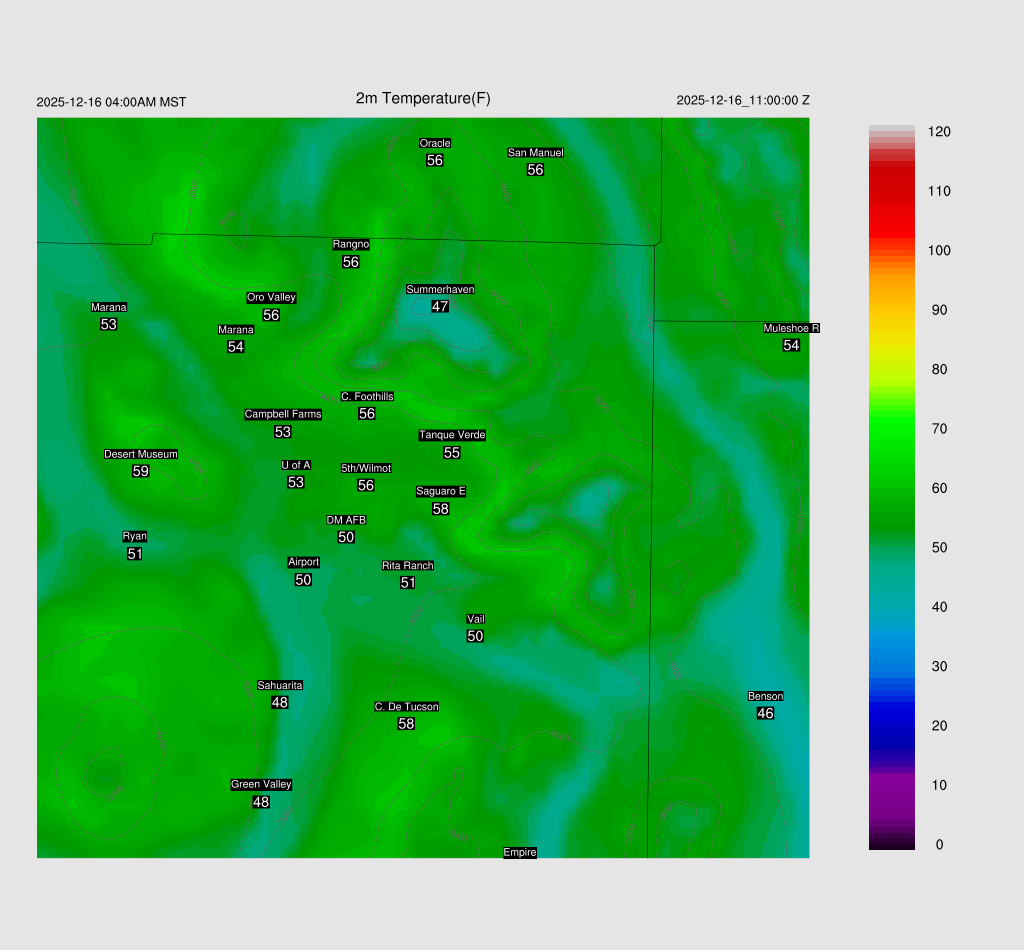Select the Tanque Verde station label
This screenshot has width=1024, height=950.
(x=452, y=435)
